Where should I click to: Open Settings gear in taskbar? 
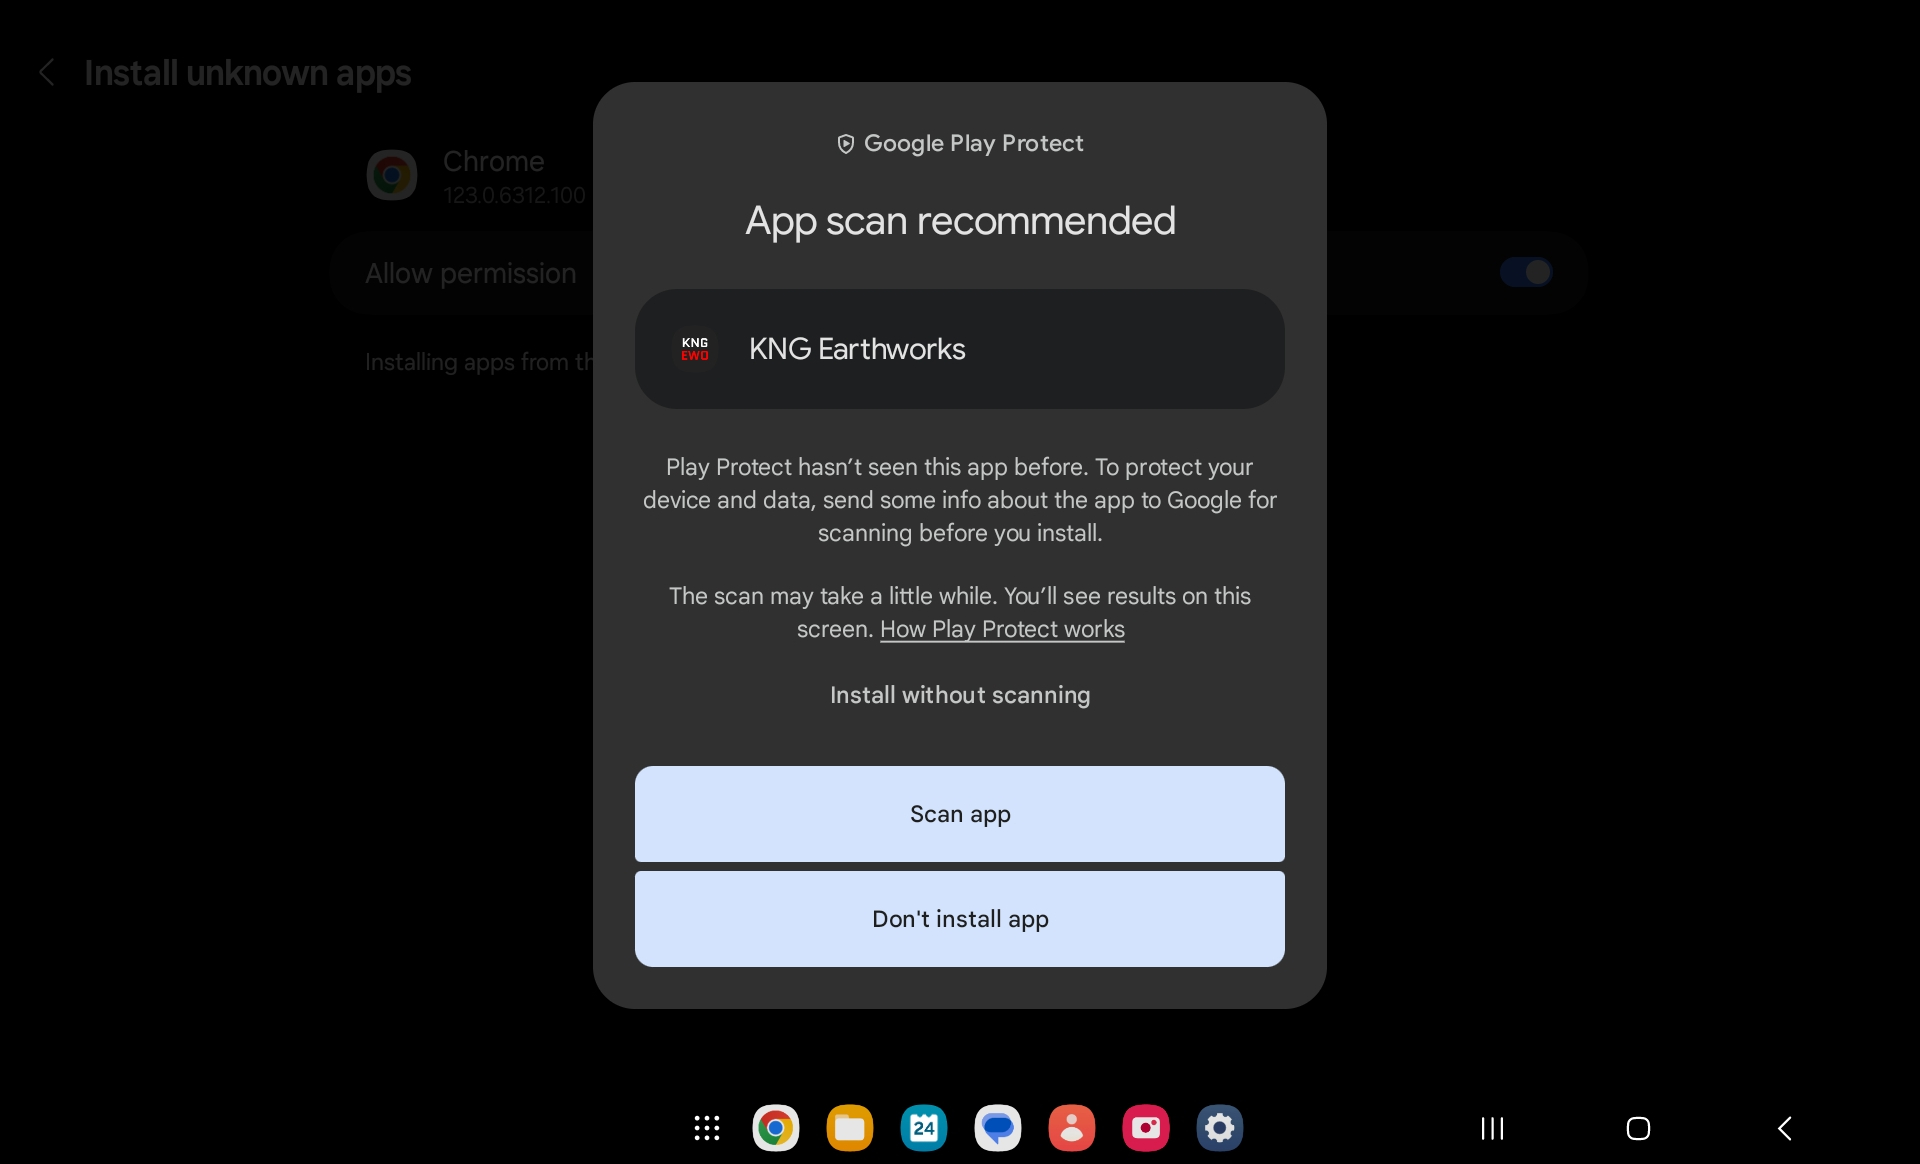(1219, 1128)
